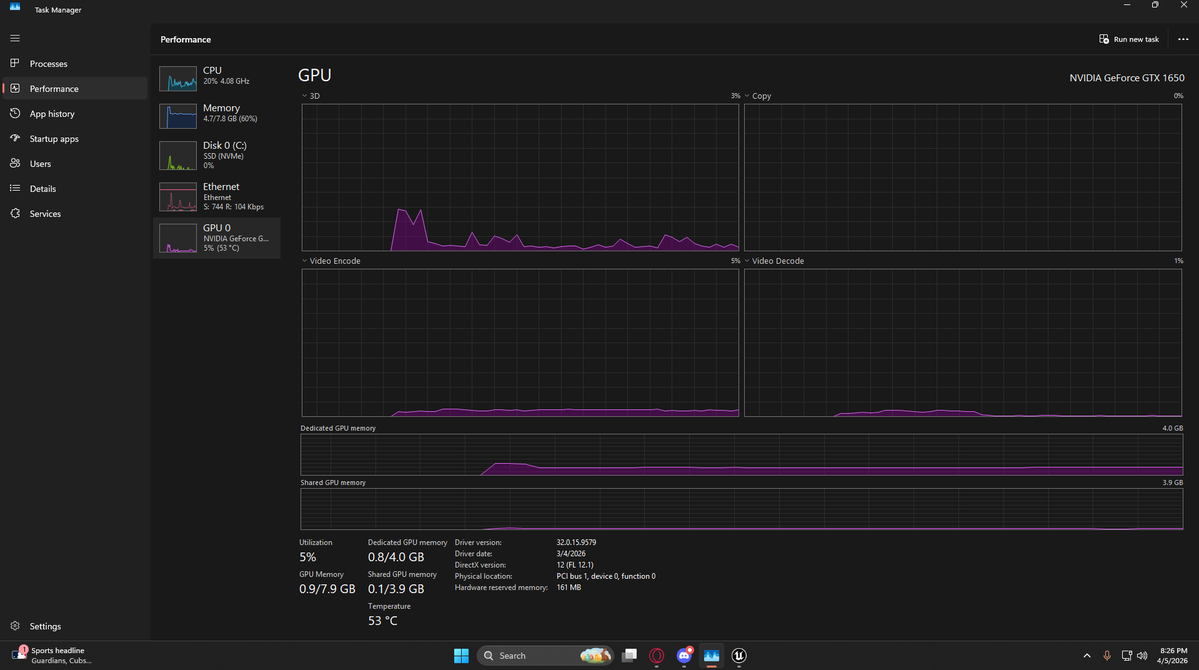Click the network tray icon

click(x=1126, y=655)
